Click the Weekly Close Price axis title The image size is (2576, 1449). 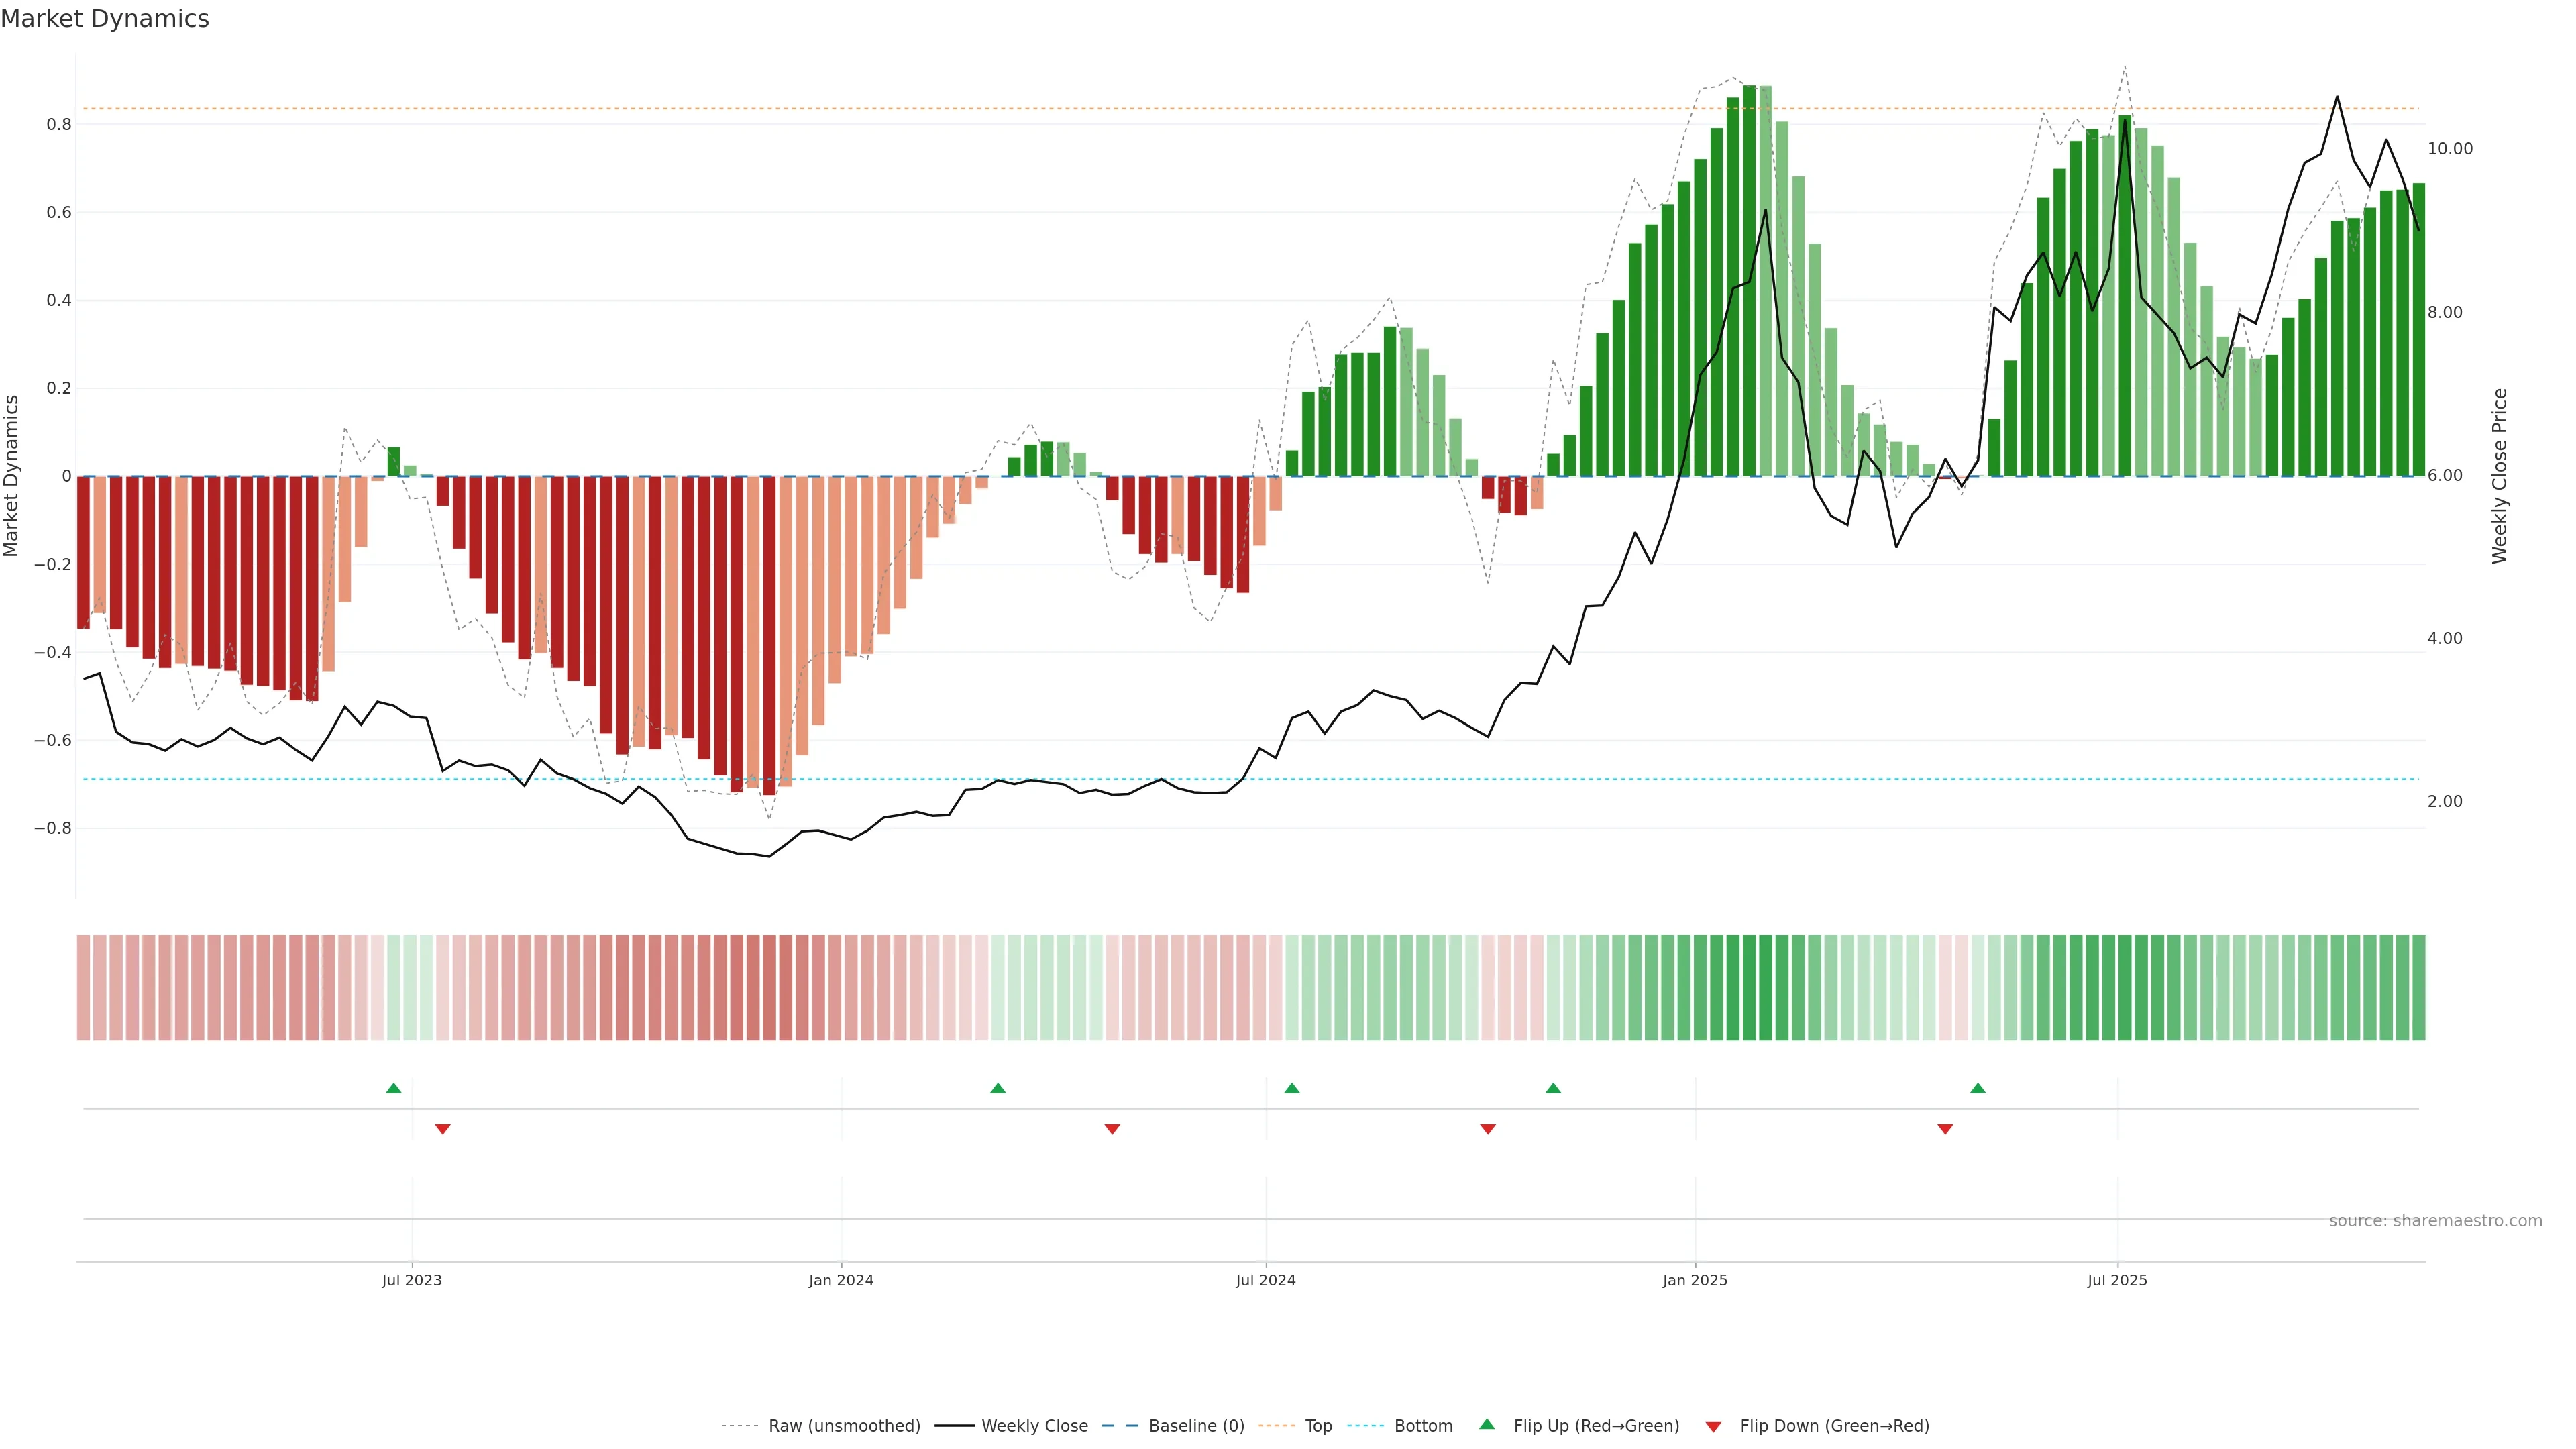[2500, 476]
